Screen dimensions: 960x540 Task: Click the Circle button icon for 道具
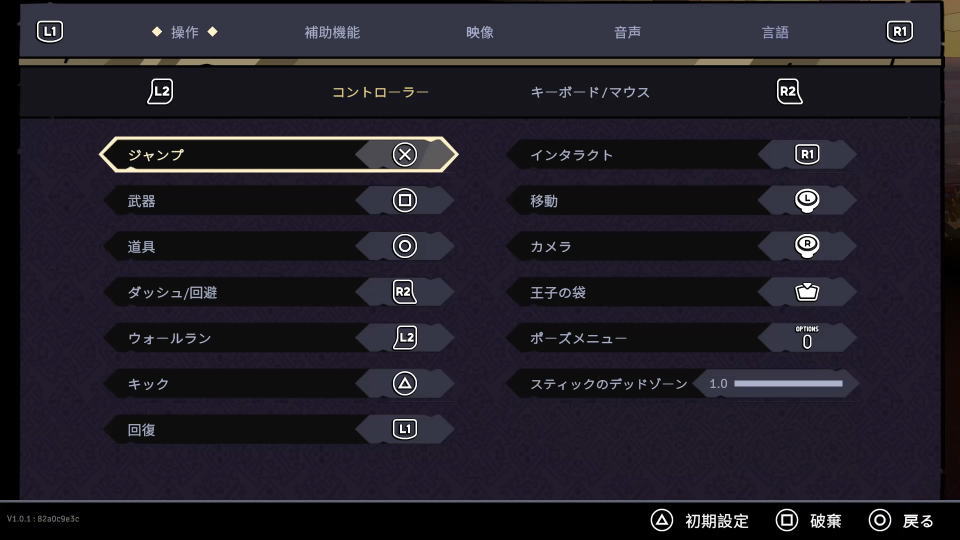point(405,246)
